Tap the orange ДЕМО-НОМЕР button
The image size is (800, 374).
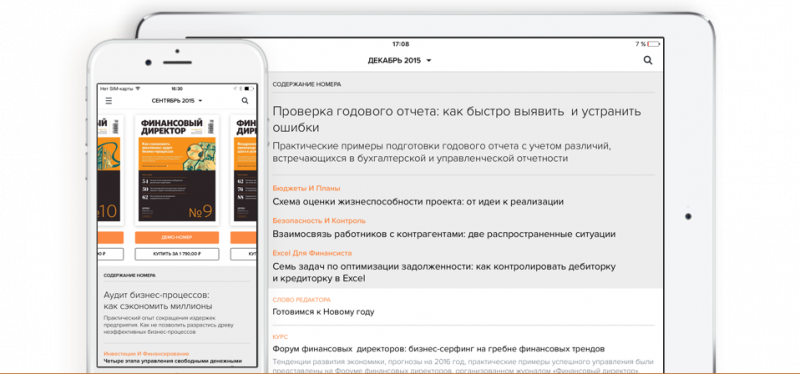(x=177, y=238)
